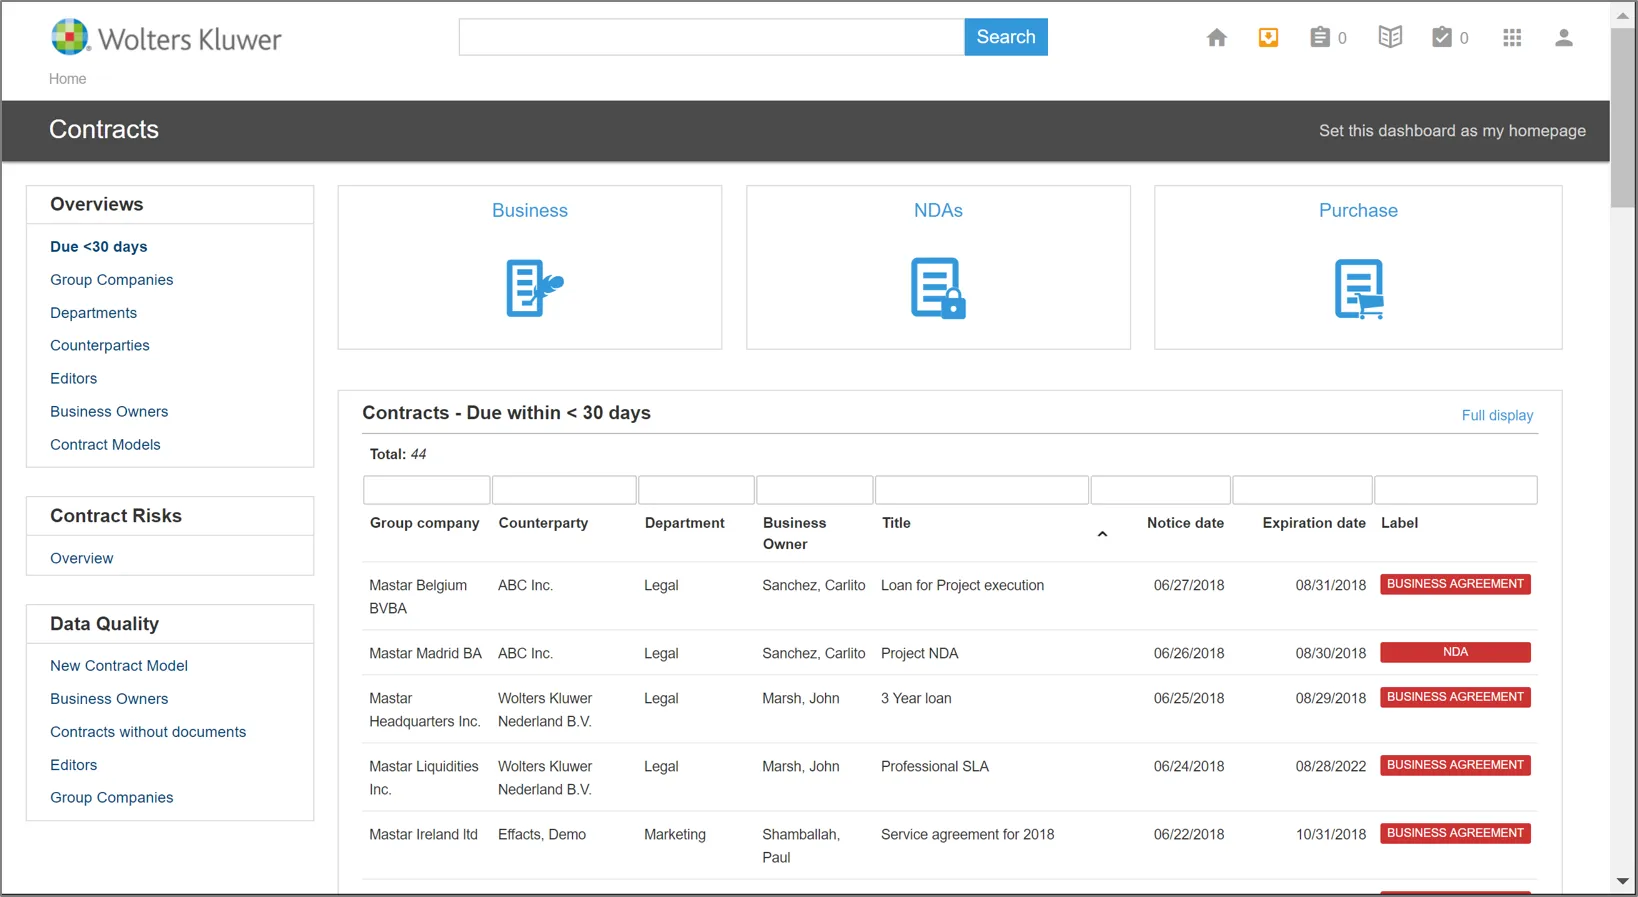Click the Business Owner filter field

pyautogui.click(x=815, y=490)
